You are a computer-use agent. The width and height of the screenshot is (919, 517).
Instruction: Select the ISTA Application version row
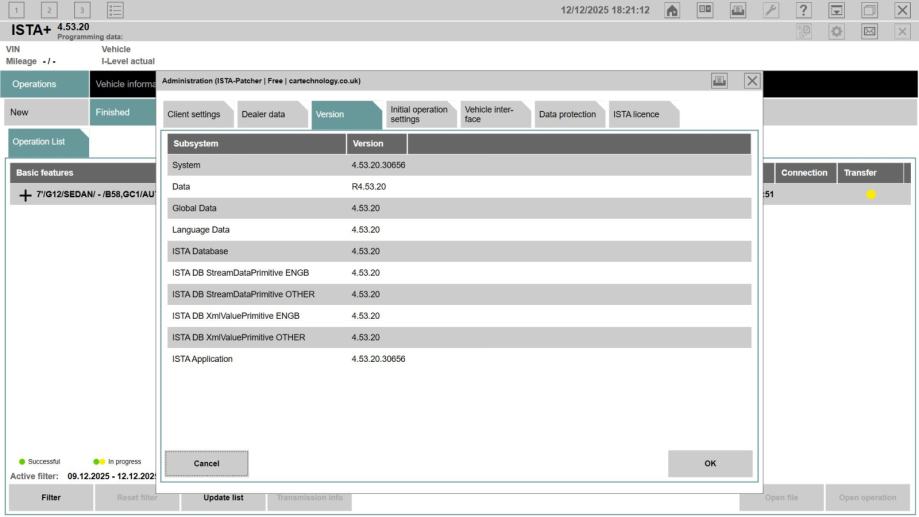click(x=458, y=359)
